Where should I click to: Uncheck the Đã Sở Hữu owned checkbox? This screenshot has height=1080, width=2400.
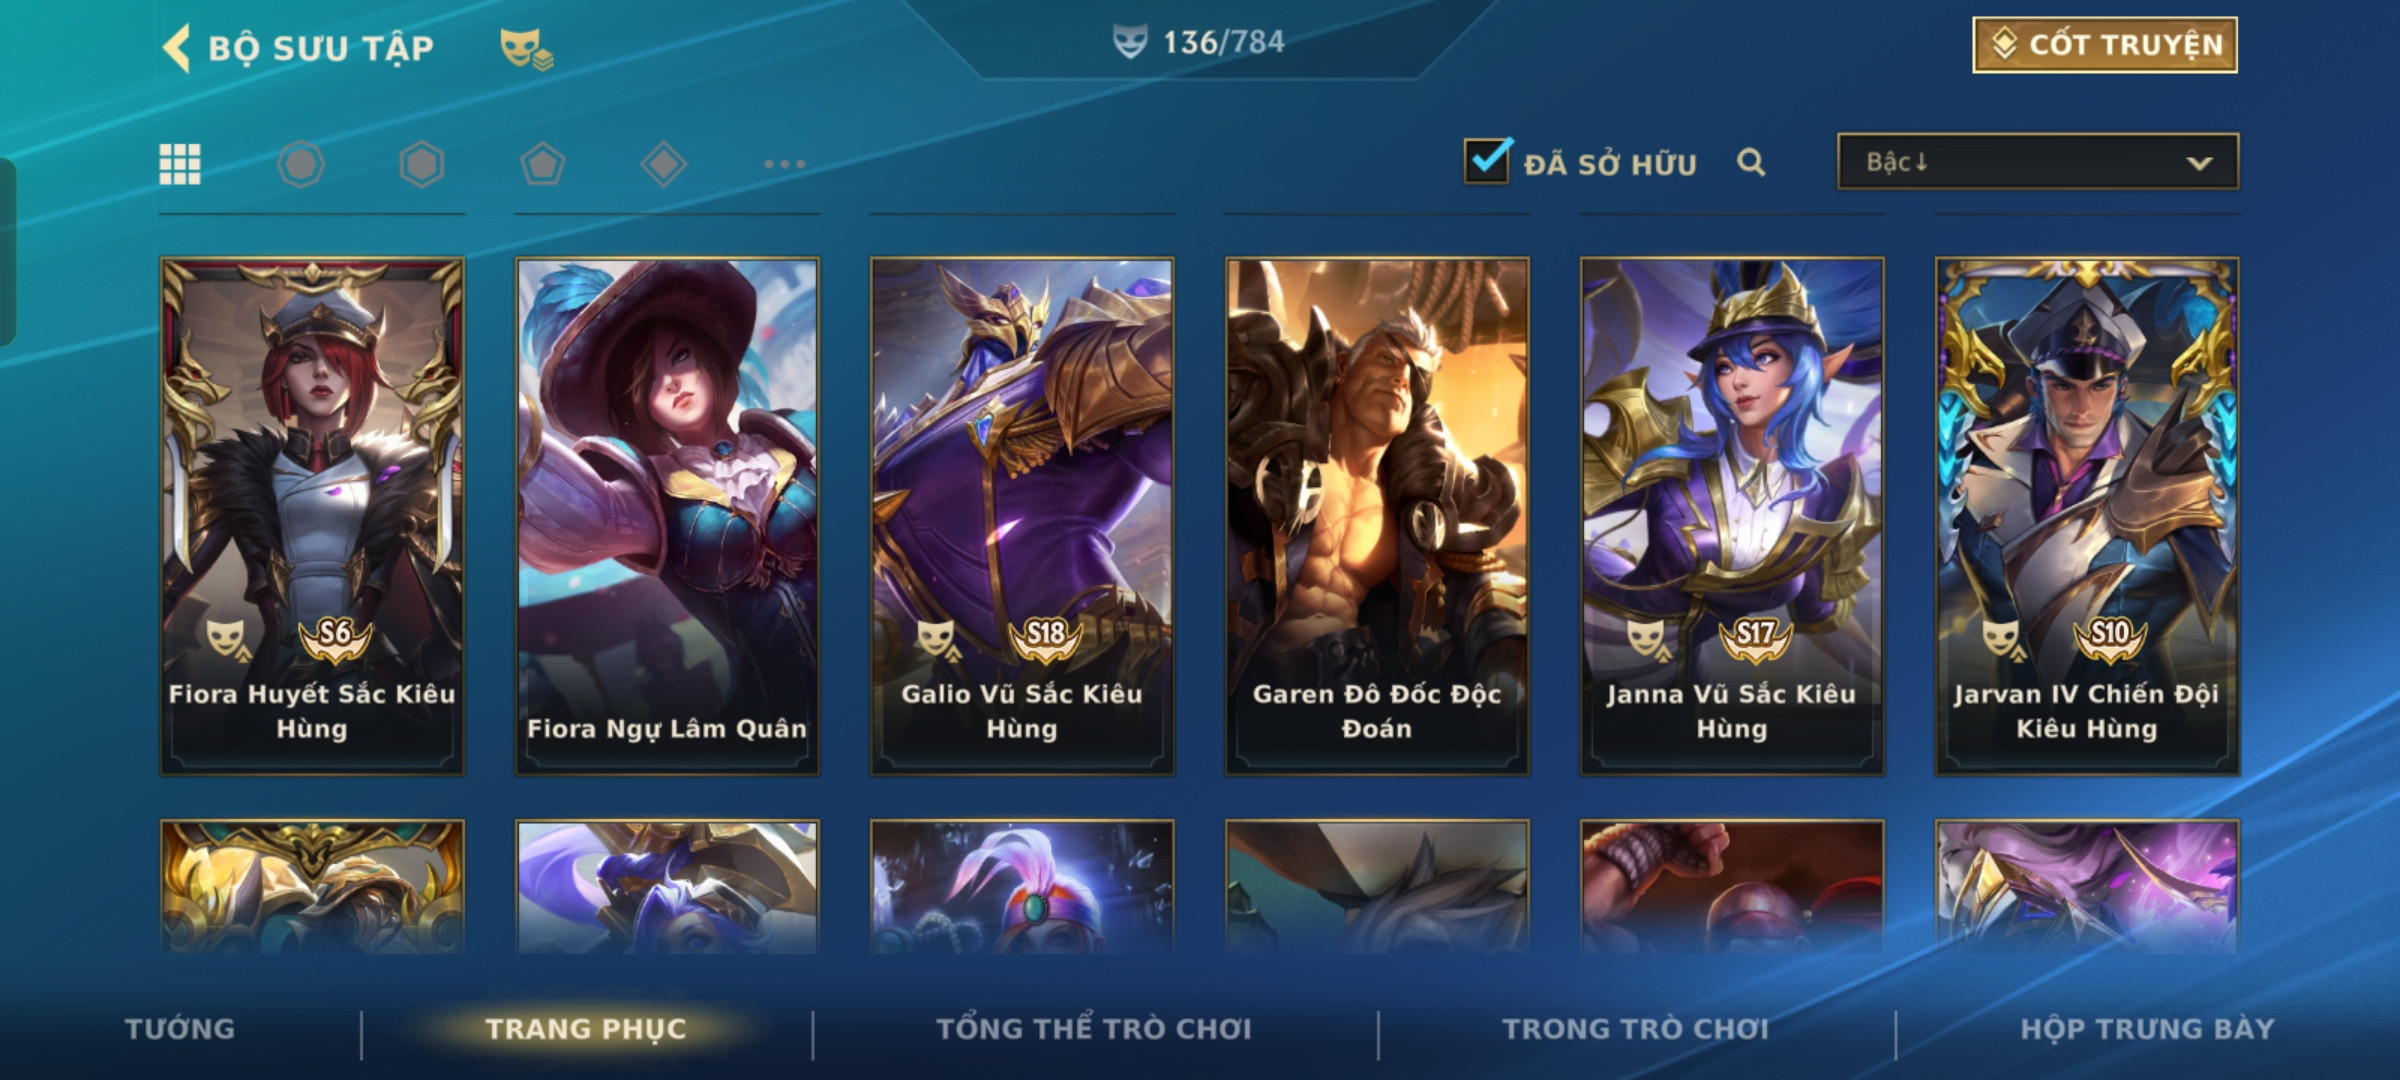[x=1487, y=161]
